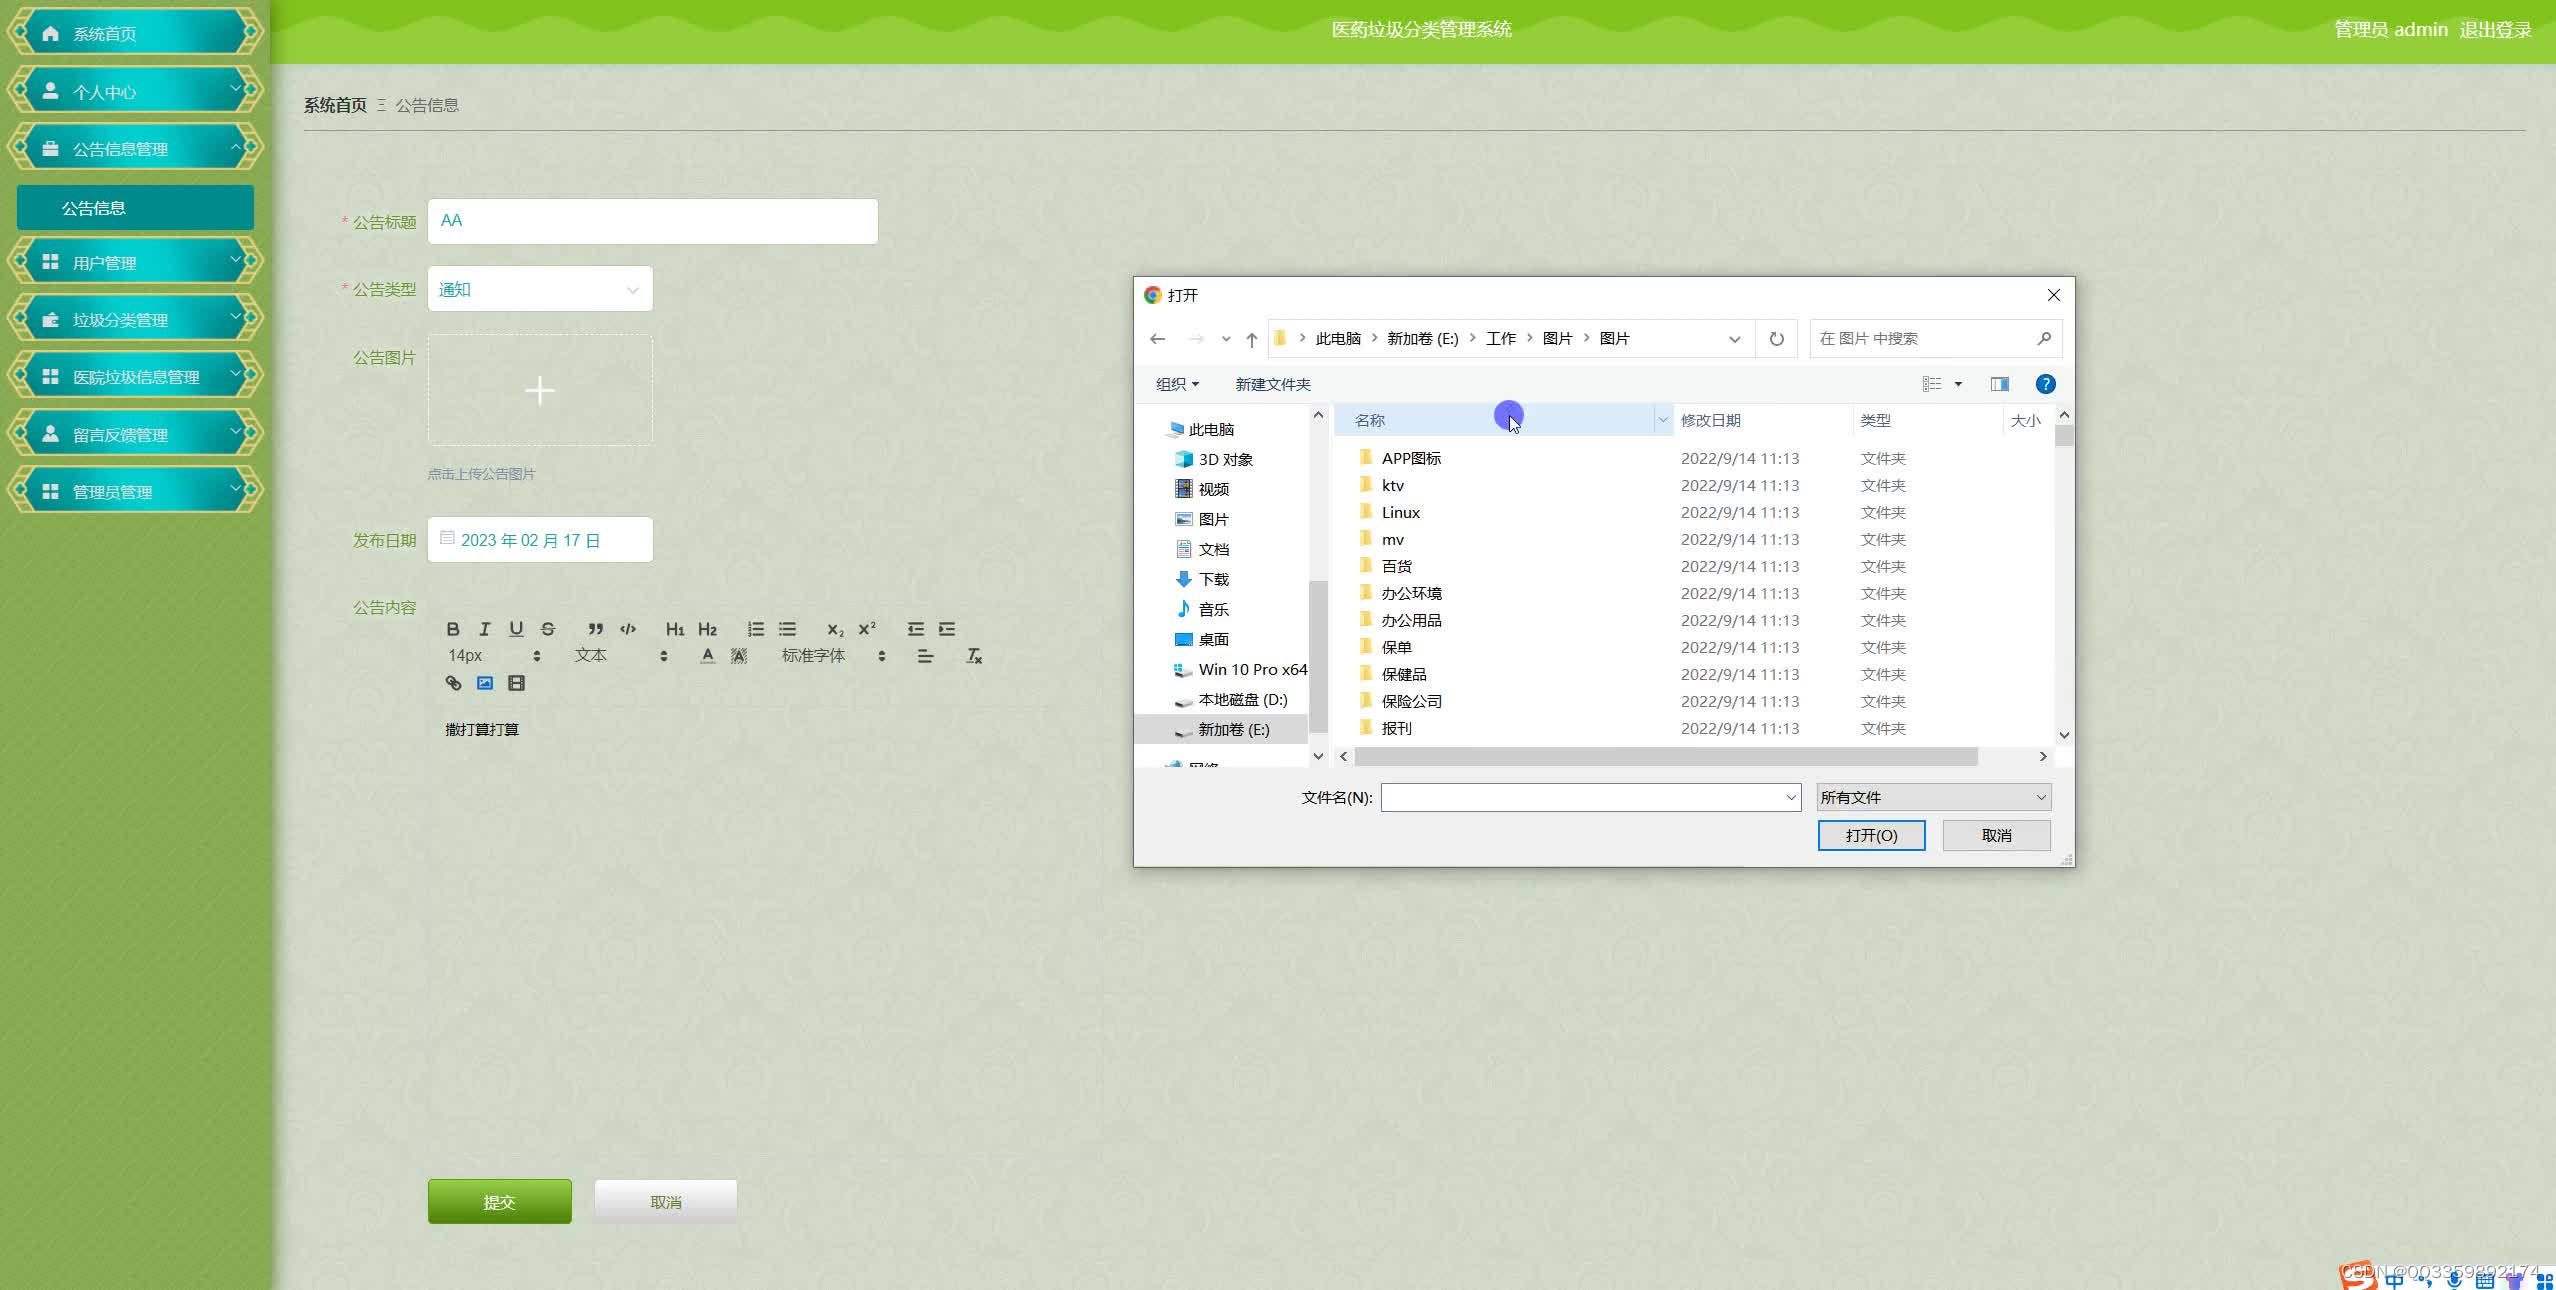Viewport: 2556px width, 1290px height.
Task: Go back in the file dialog
Action: [x=1158, y=339]
